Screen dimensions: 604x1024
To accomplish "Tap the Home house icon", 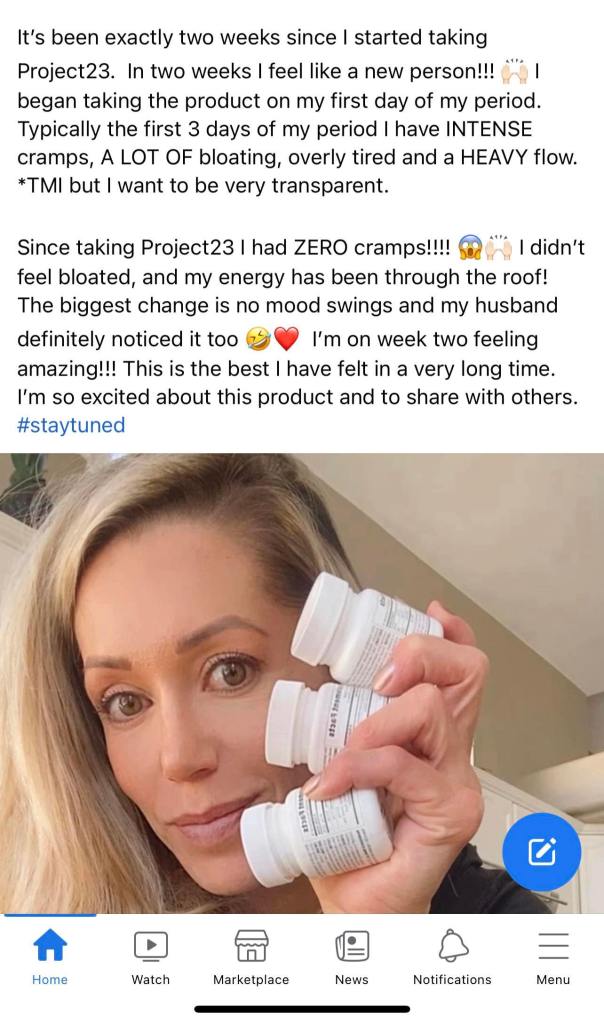I will 50,945.
